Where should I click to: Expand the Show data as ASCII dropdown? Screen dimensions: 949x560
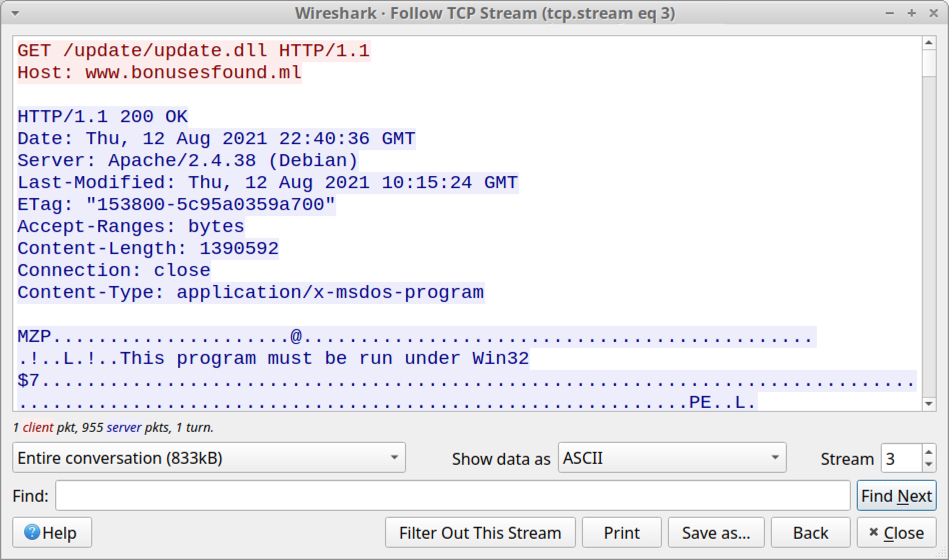672,459
